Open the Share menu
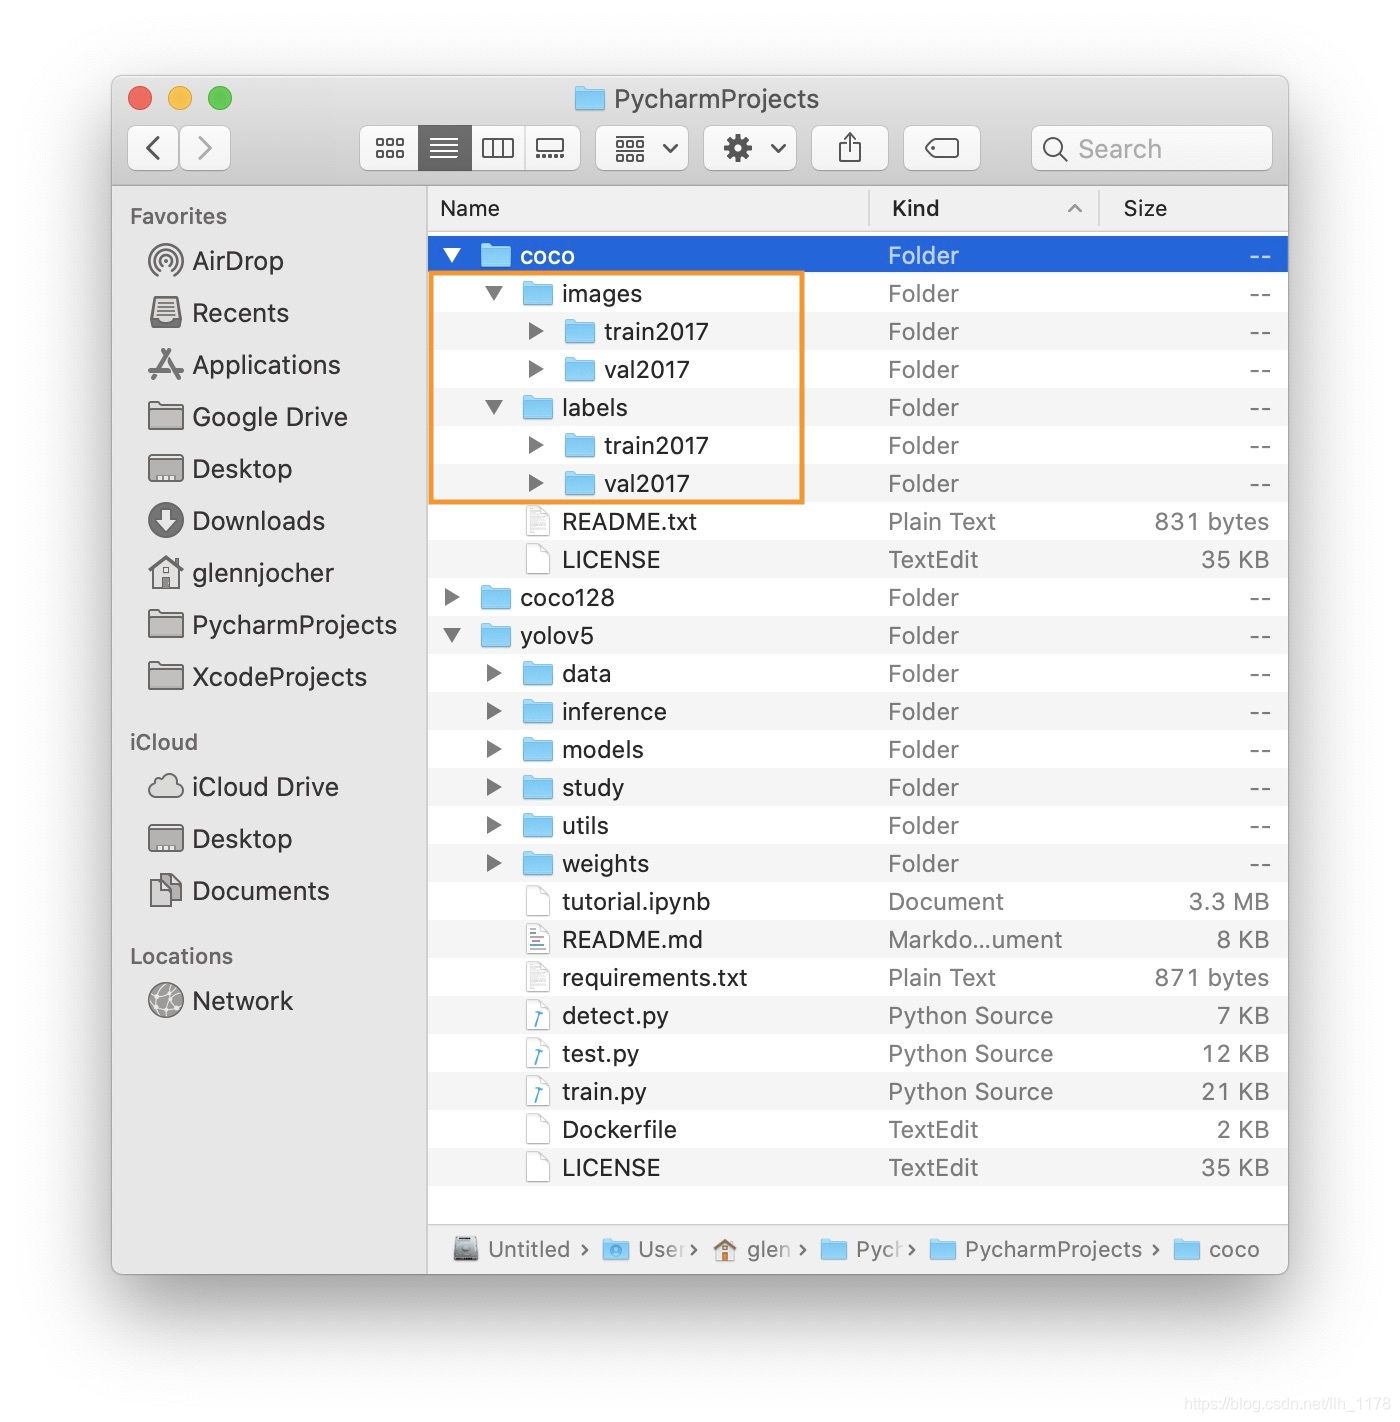Screen dimensions: 1400x1422 [849, 148]
